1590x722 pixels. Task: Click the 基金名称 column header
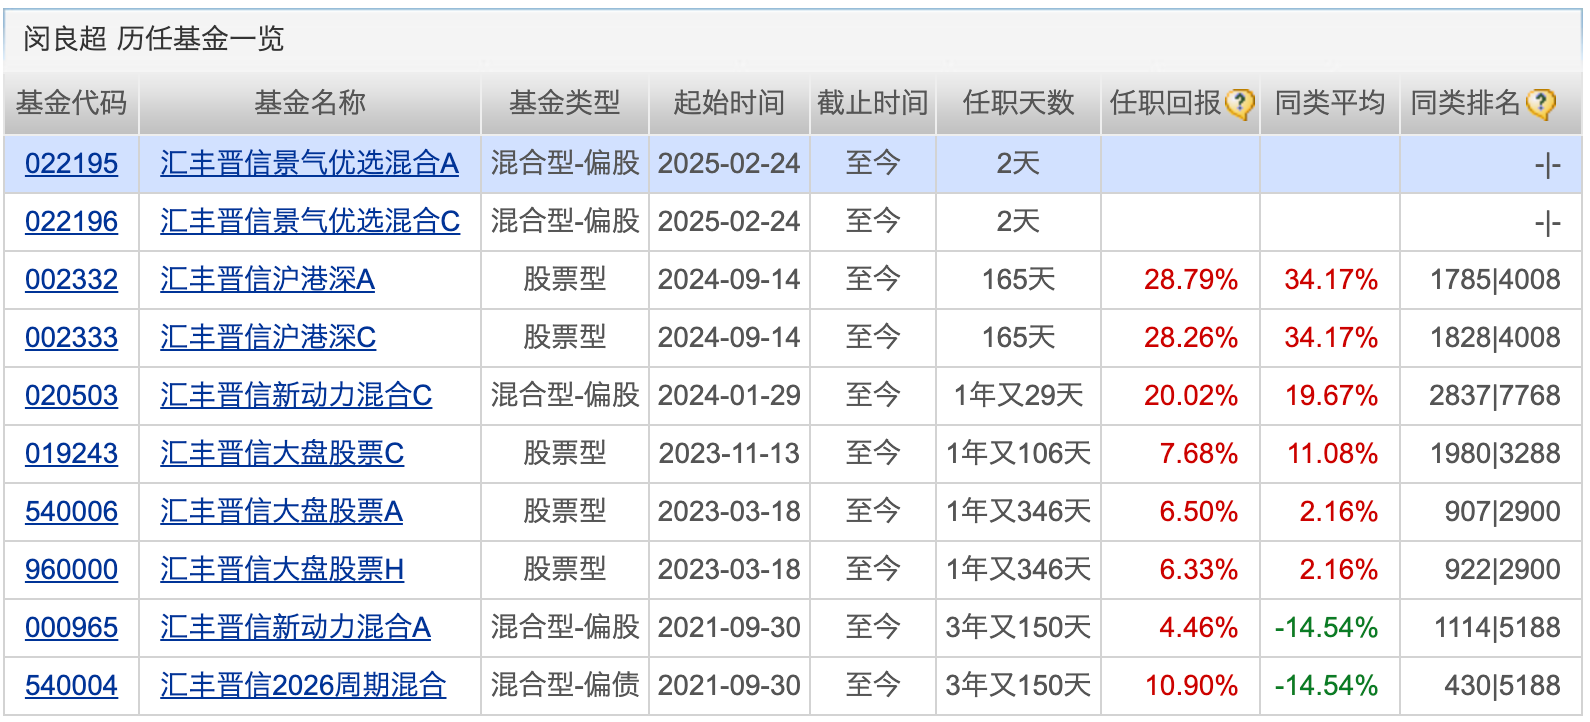(x=310, y=103)
